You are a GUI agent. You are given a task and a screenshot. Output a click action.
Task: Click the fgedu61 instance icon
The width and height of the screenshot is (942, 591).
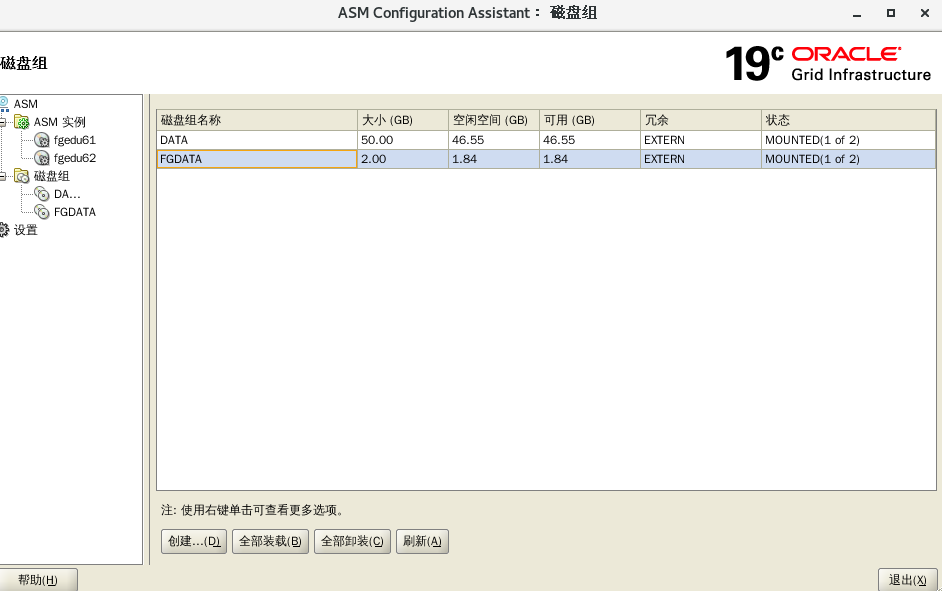[41, 140]
